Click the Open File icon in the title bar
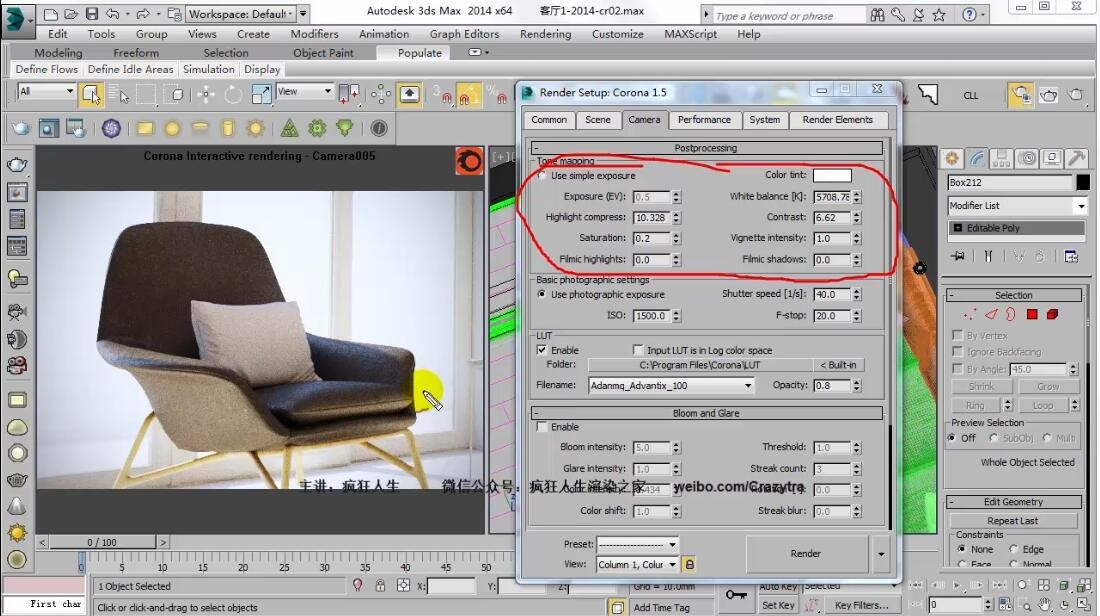This screenshot has width=1100, height=616. coord(71,13)
